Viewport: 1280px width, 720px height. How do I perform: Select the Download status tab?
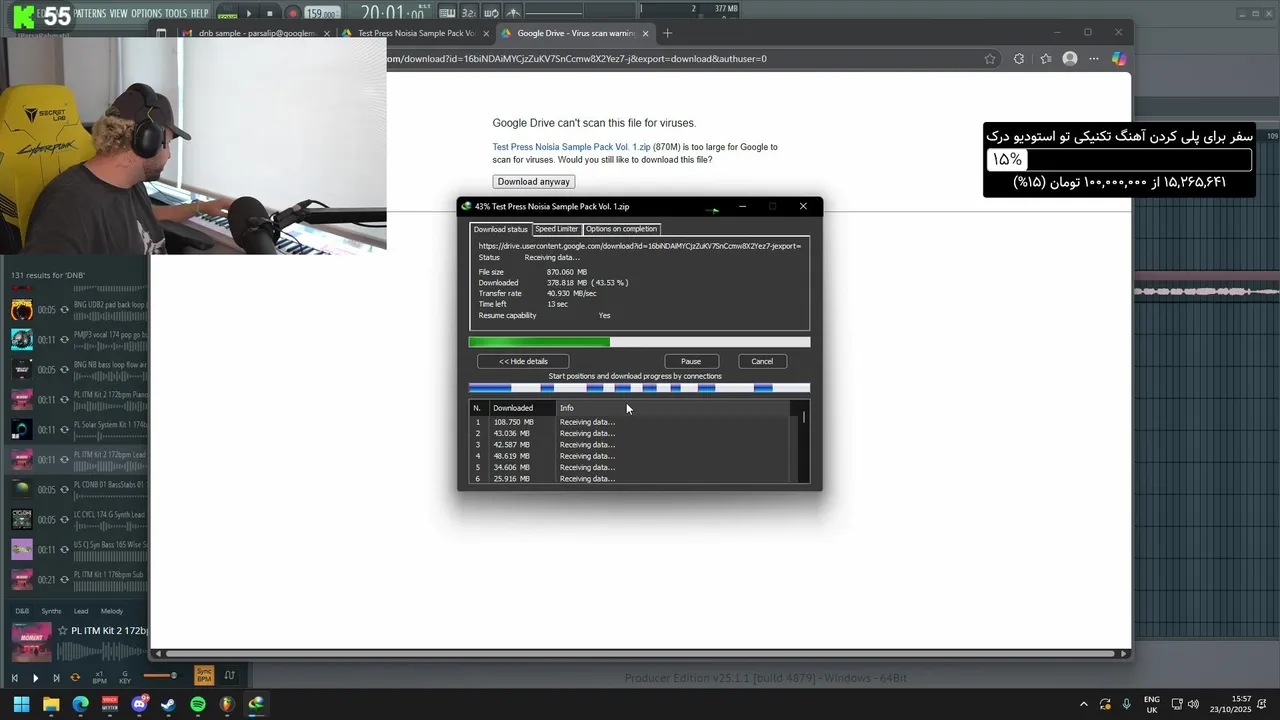500,229
